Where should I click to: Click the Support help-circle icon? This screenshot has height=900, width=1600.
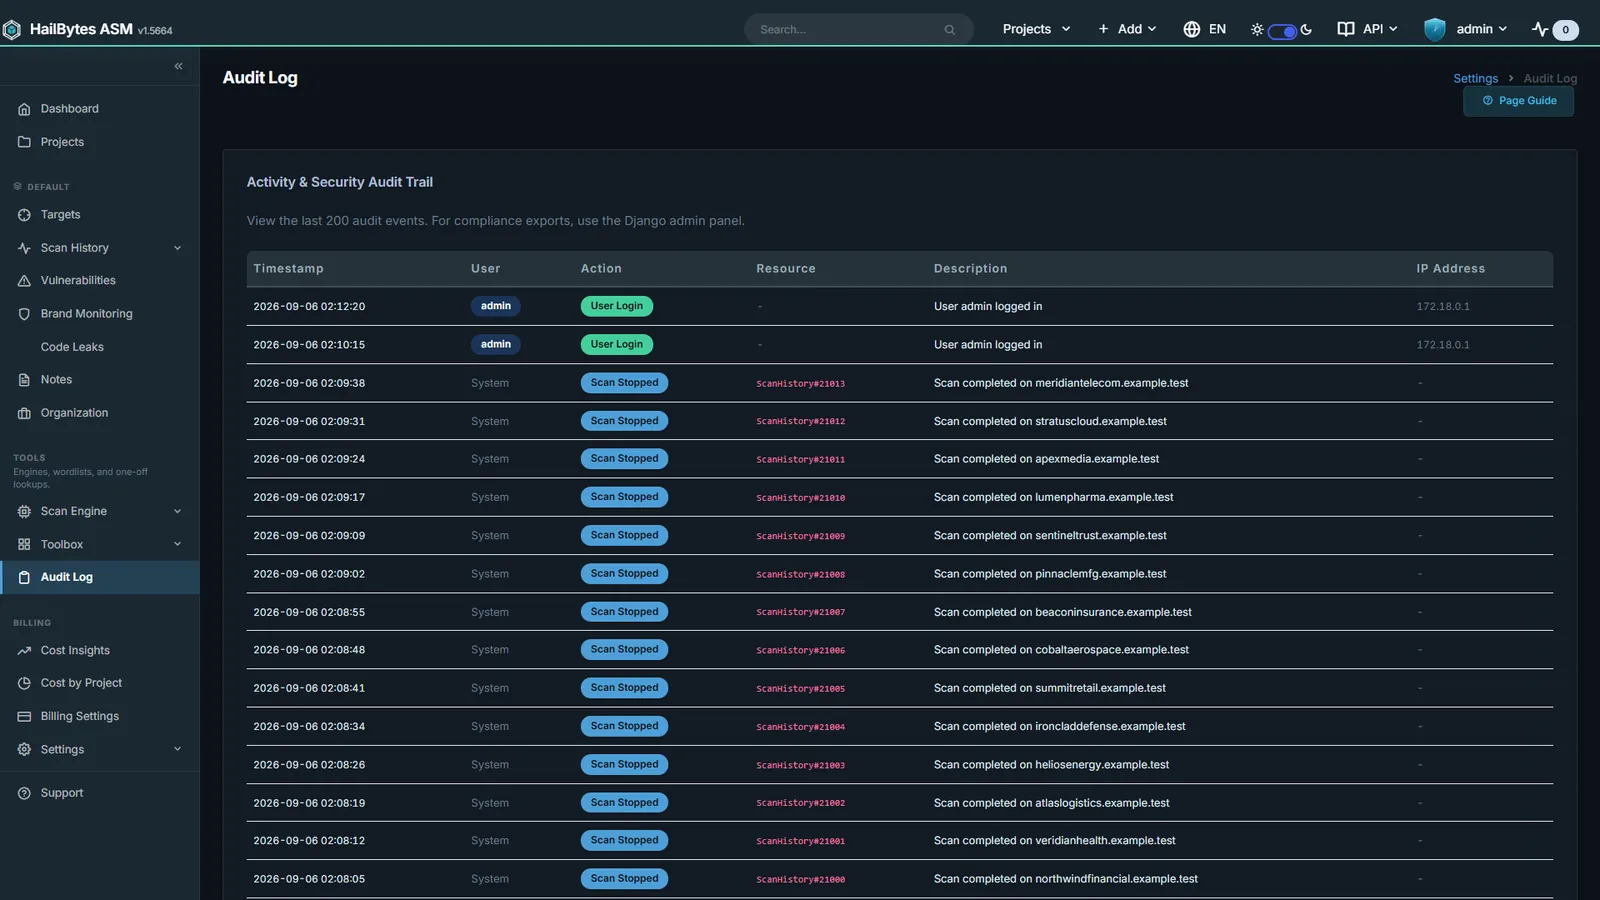[24, 793]
